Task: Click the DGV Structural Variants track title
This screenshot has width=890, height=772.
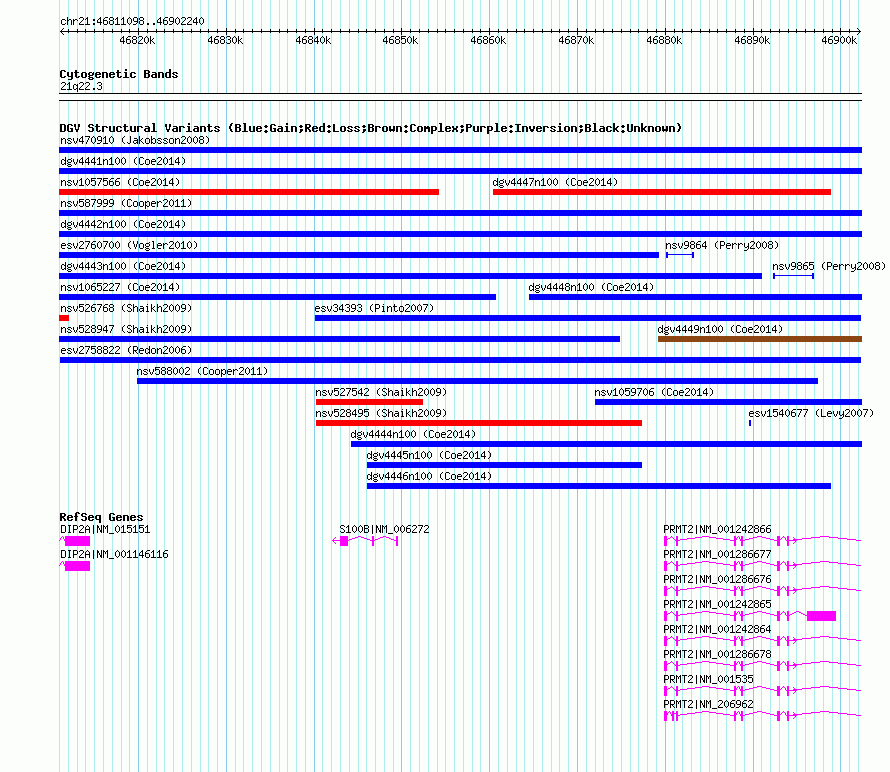Action: (x=371, y=128)
